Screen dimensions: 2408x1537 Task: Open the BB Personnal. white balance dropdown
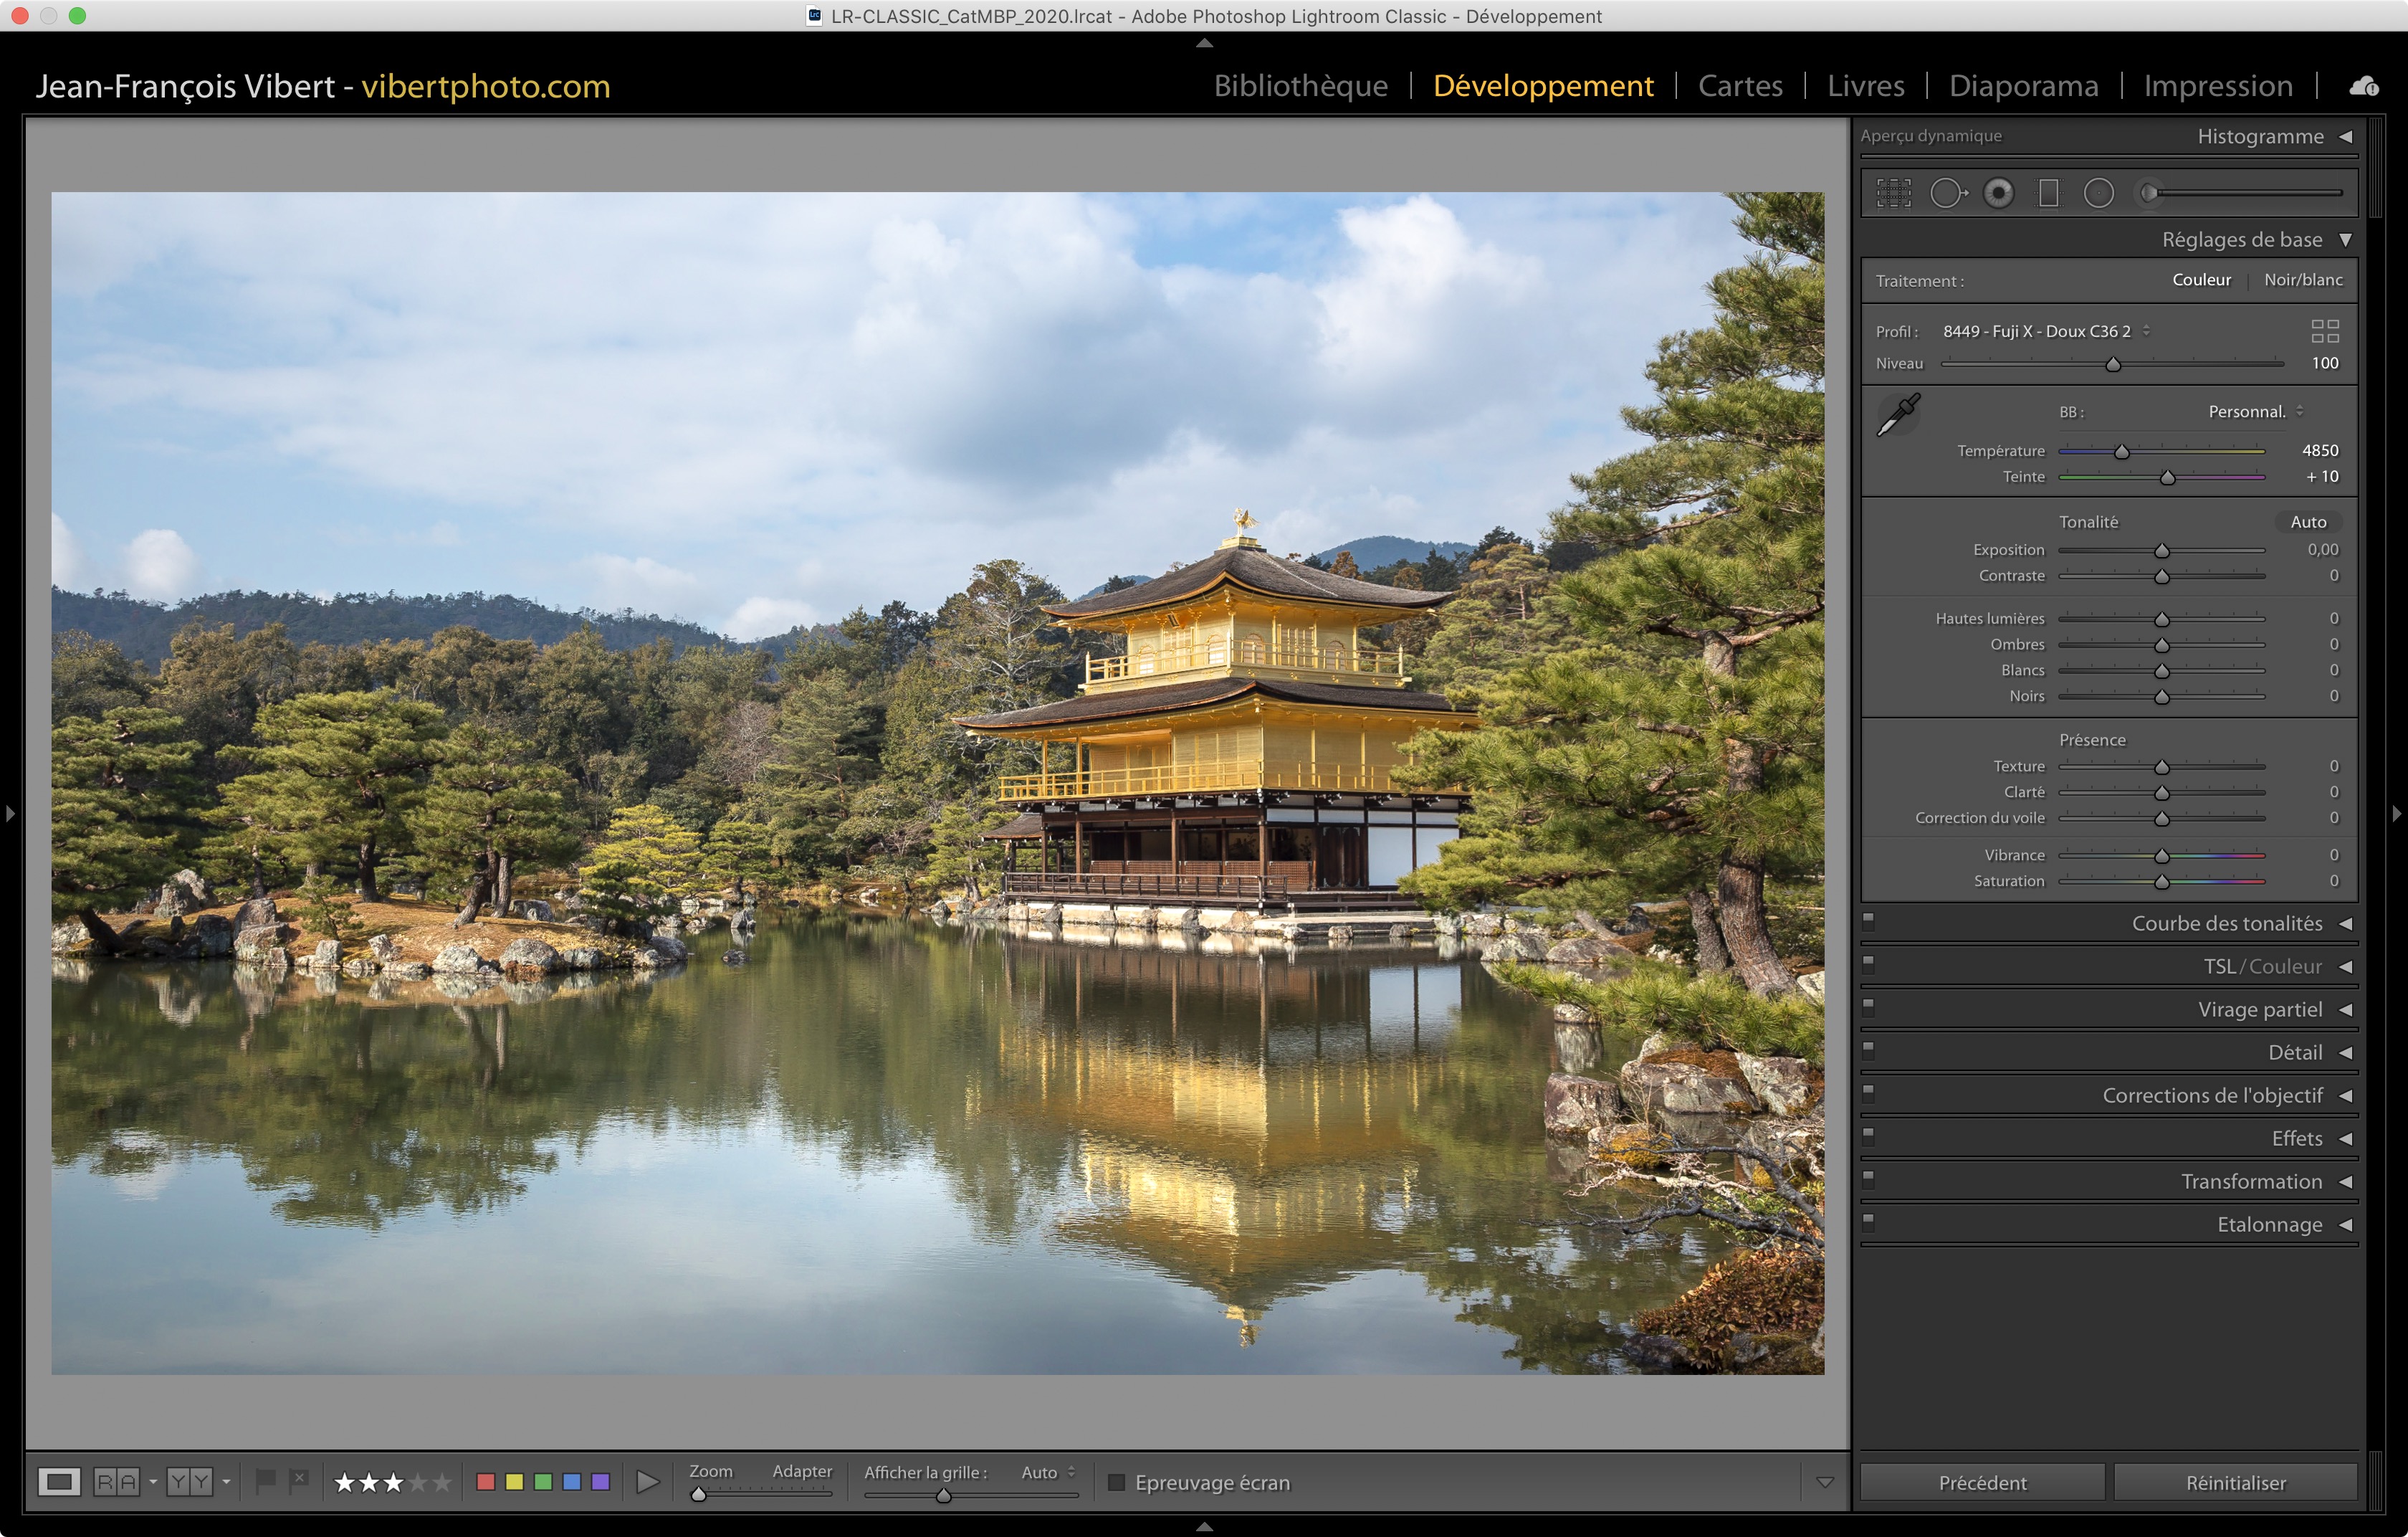point(2255,412)
